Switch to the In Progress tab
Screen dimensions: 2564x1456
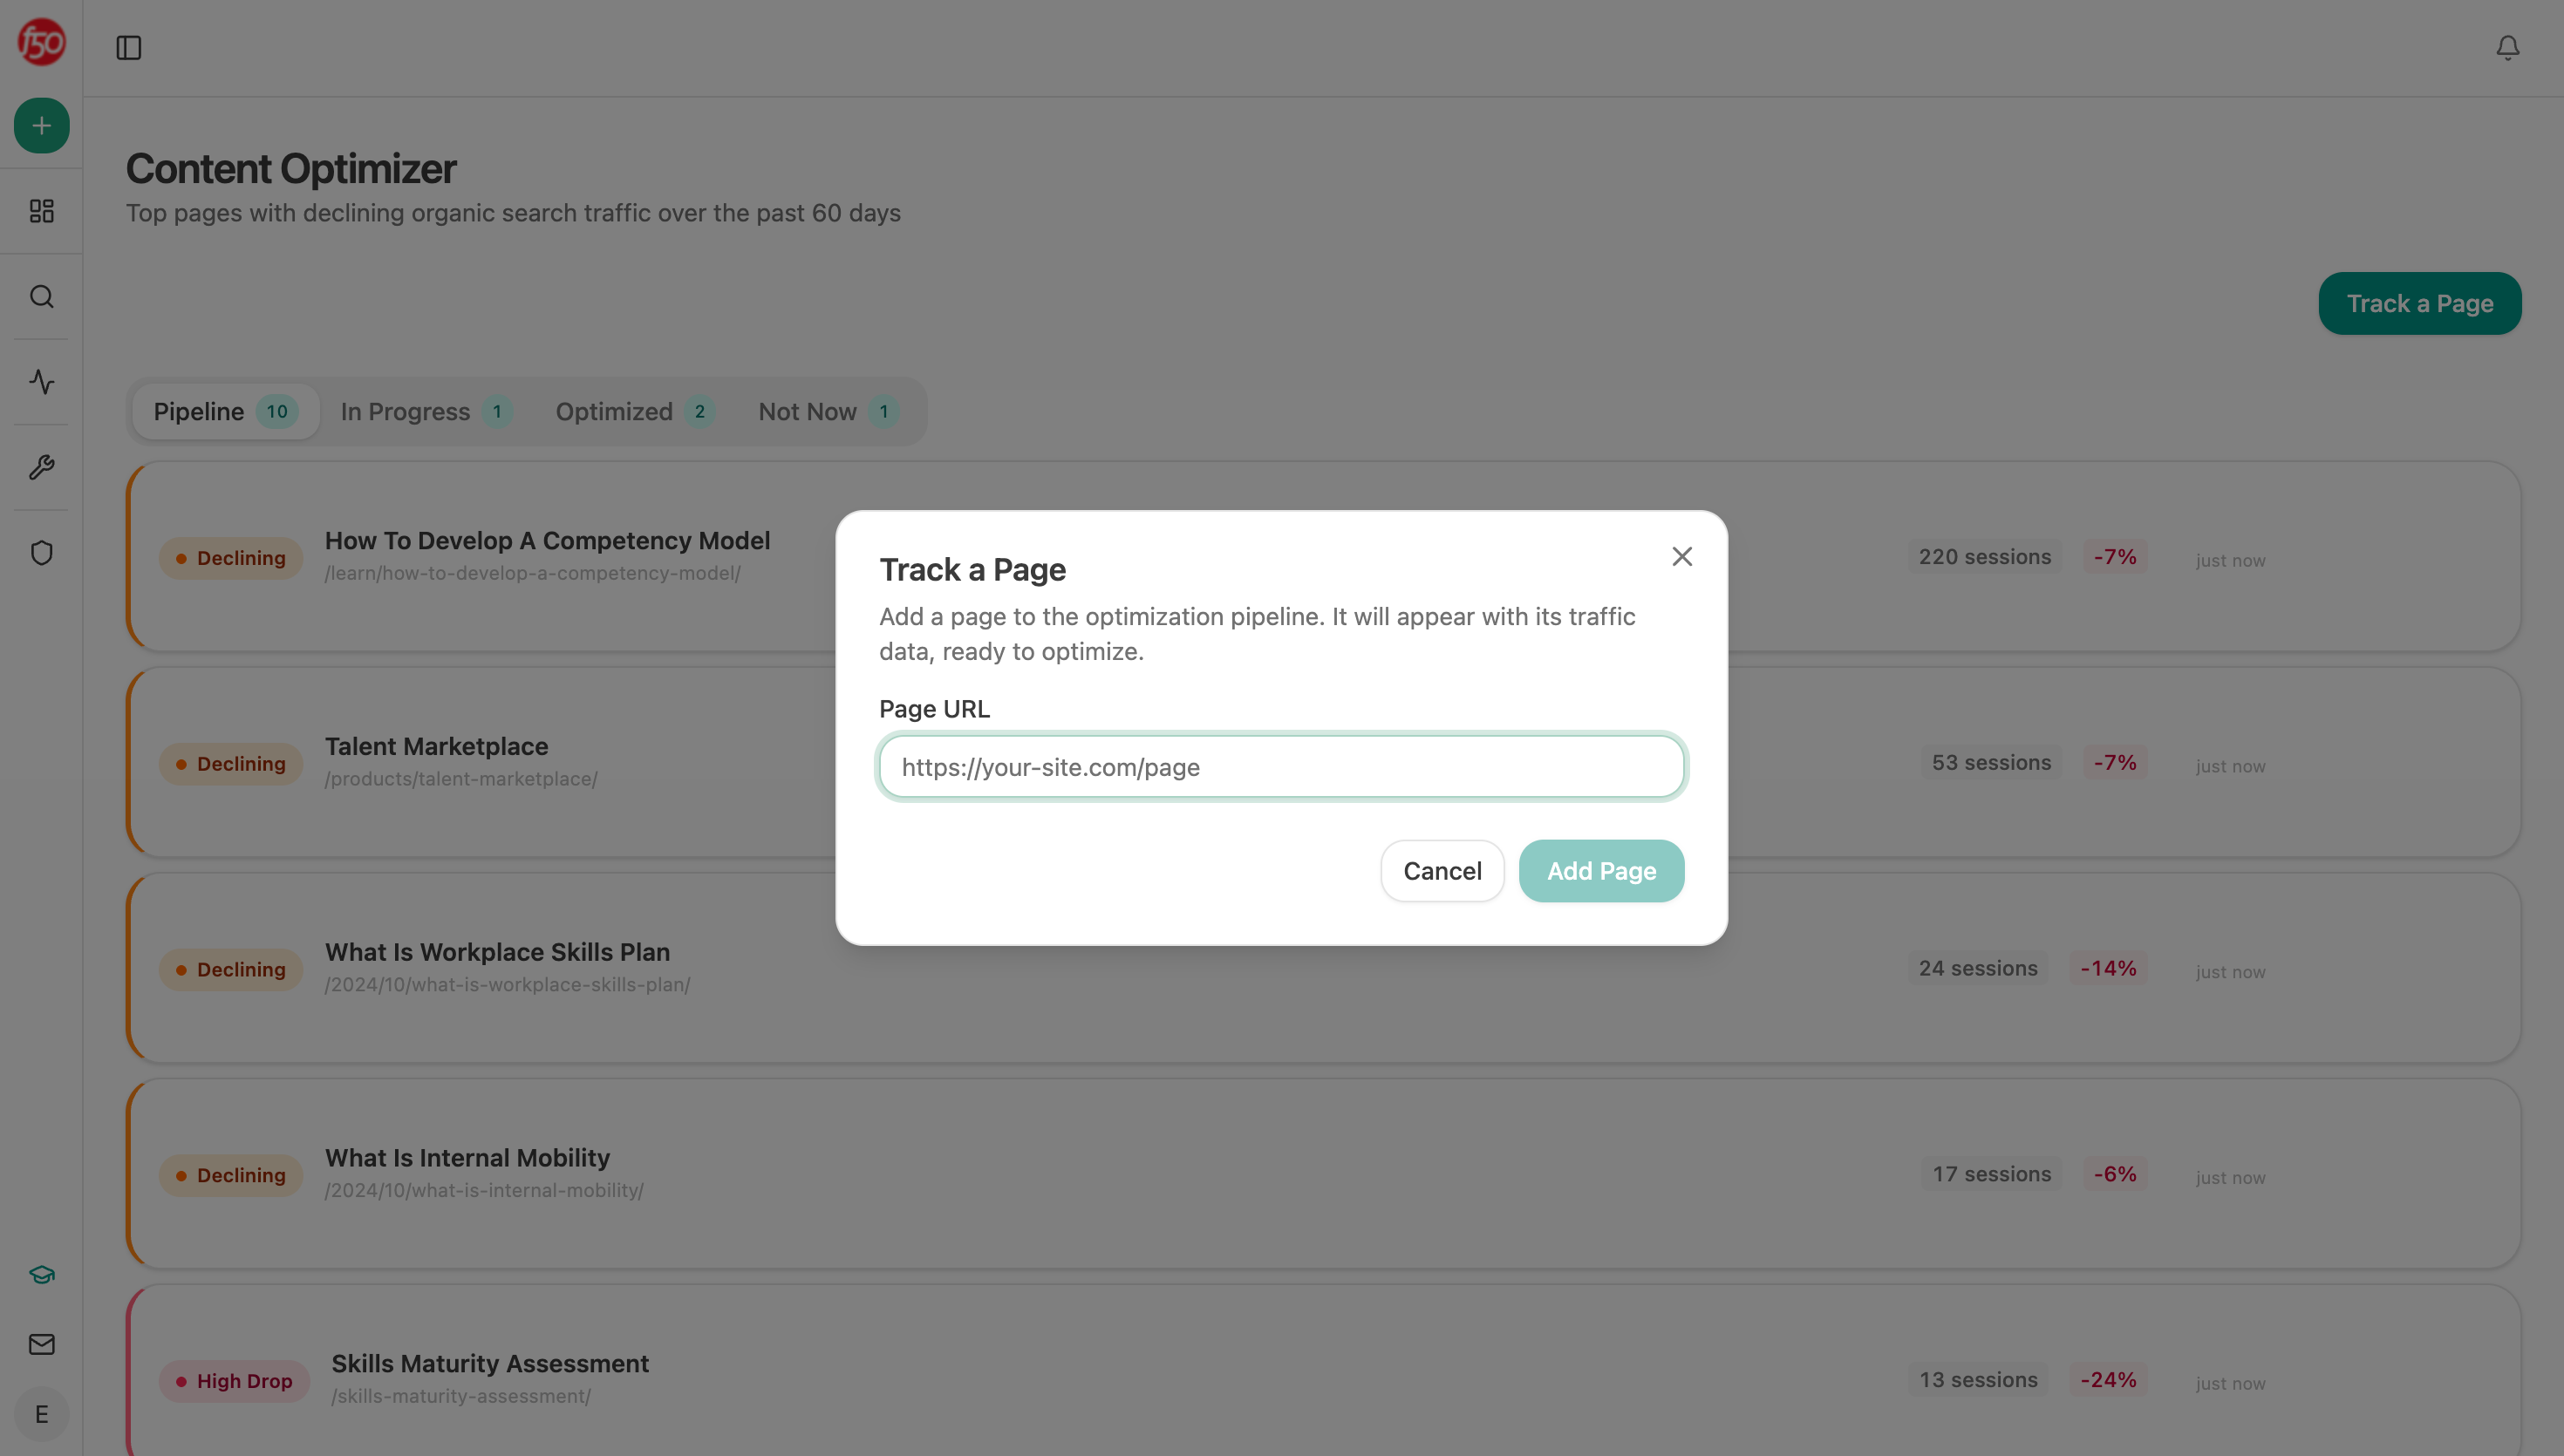coord(426,412)
